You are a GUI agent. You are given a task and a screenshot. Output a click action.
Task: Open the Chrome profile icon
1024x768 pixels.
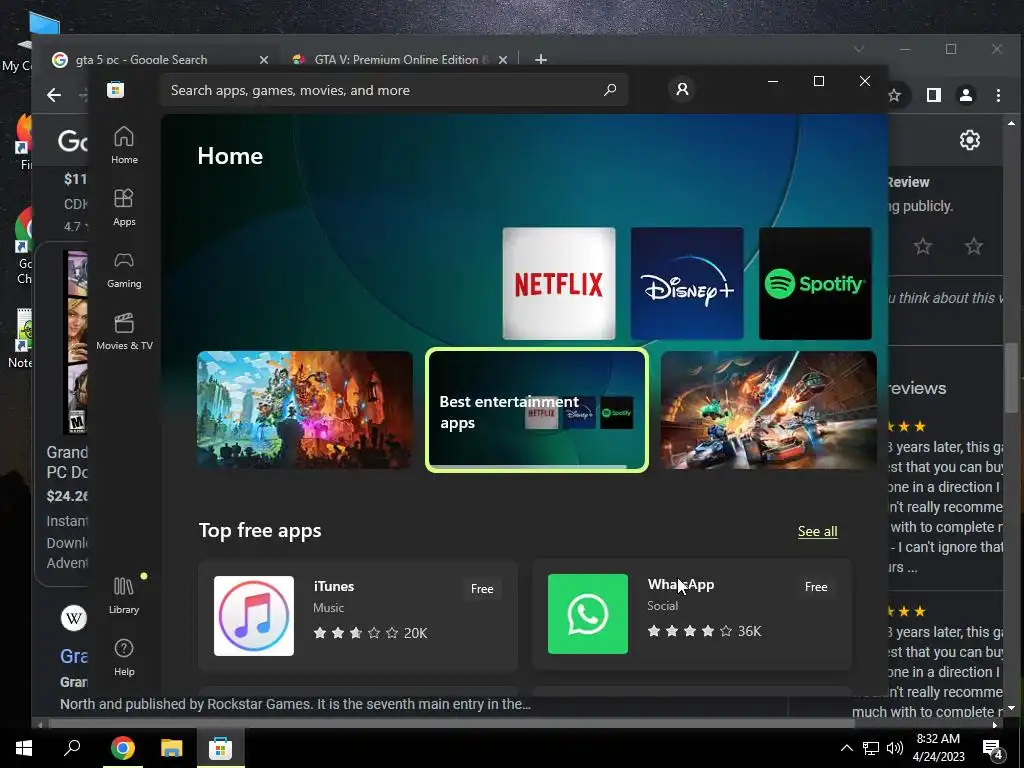pos(966,95)
